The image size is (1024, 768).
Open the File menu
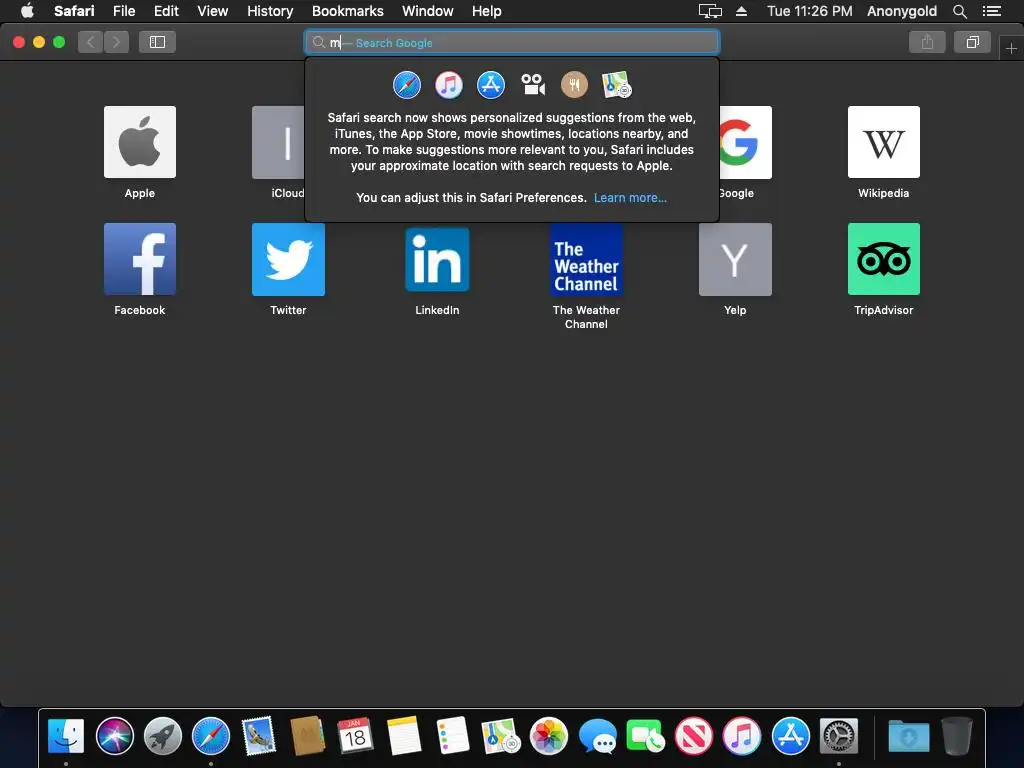tap(123, 11)
